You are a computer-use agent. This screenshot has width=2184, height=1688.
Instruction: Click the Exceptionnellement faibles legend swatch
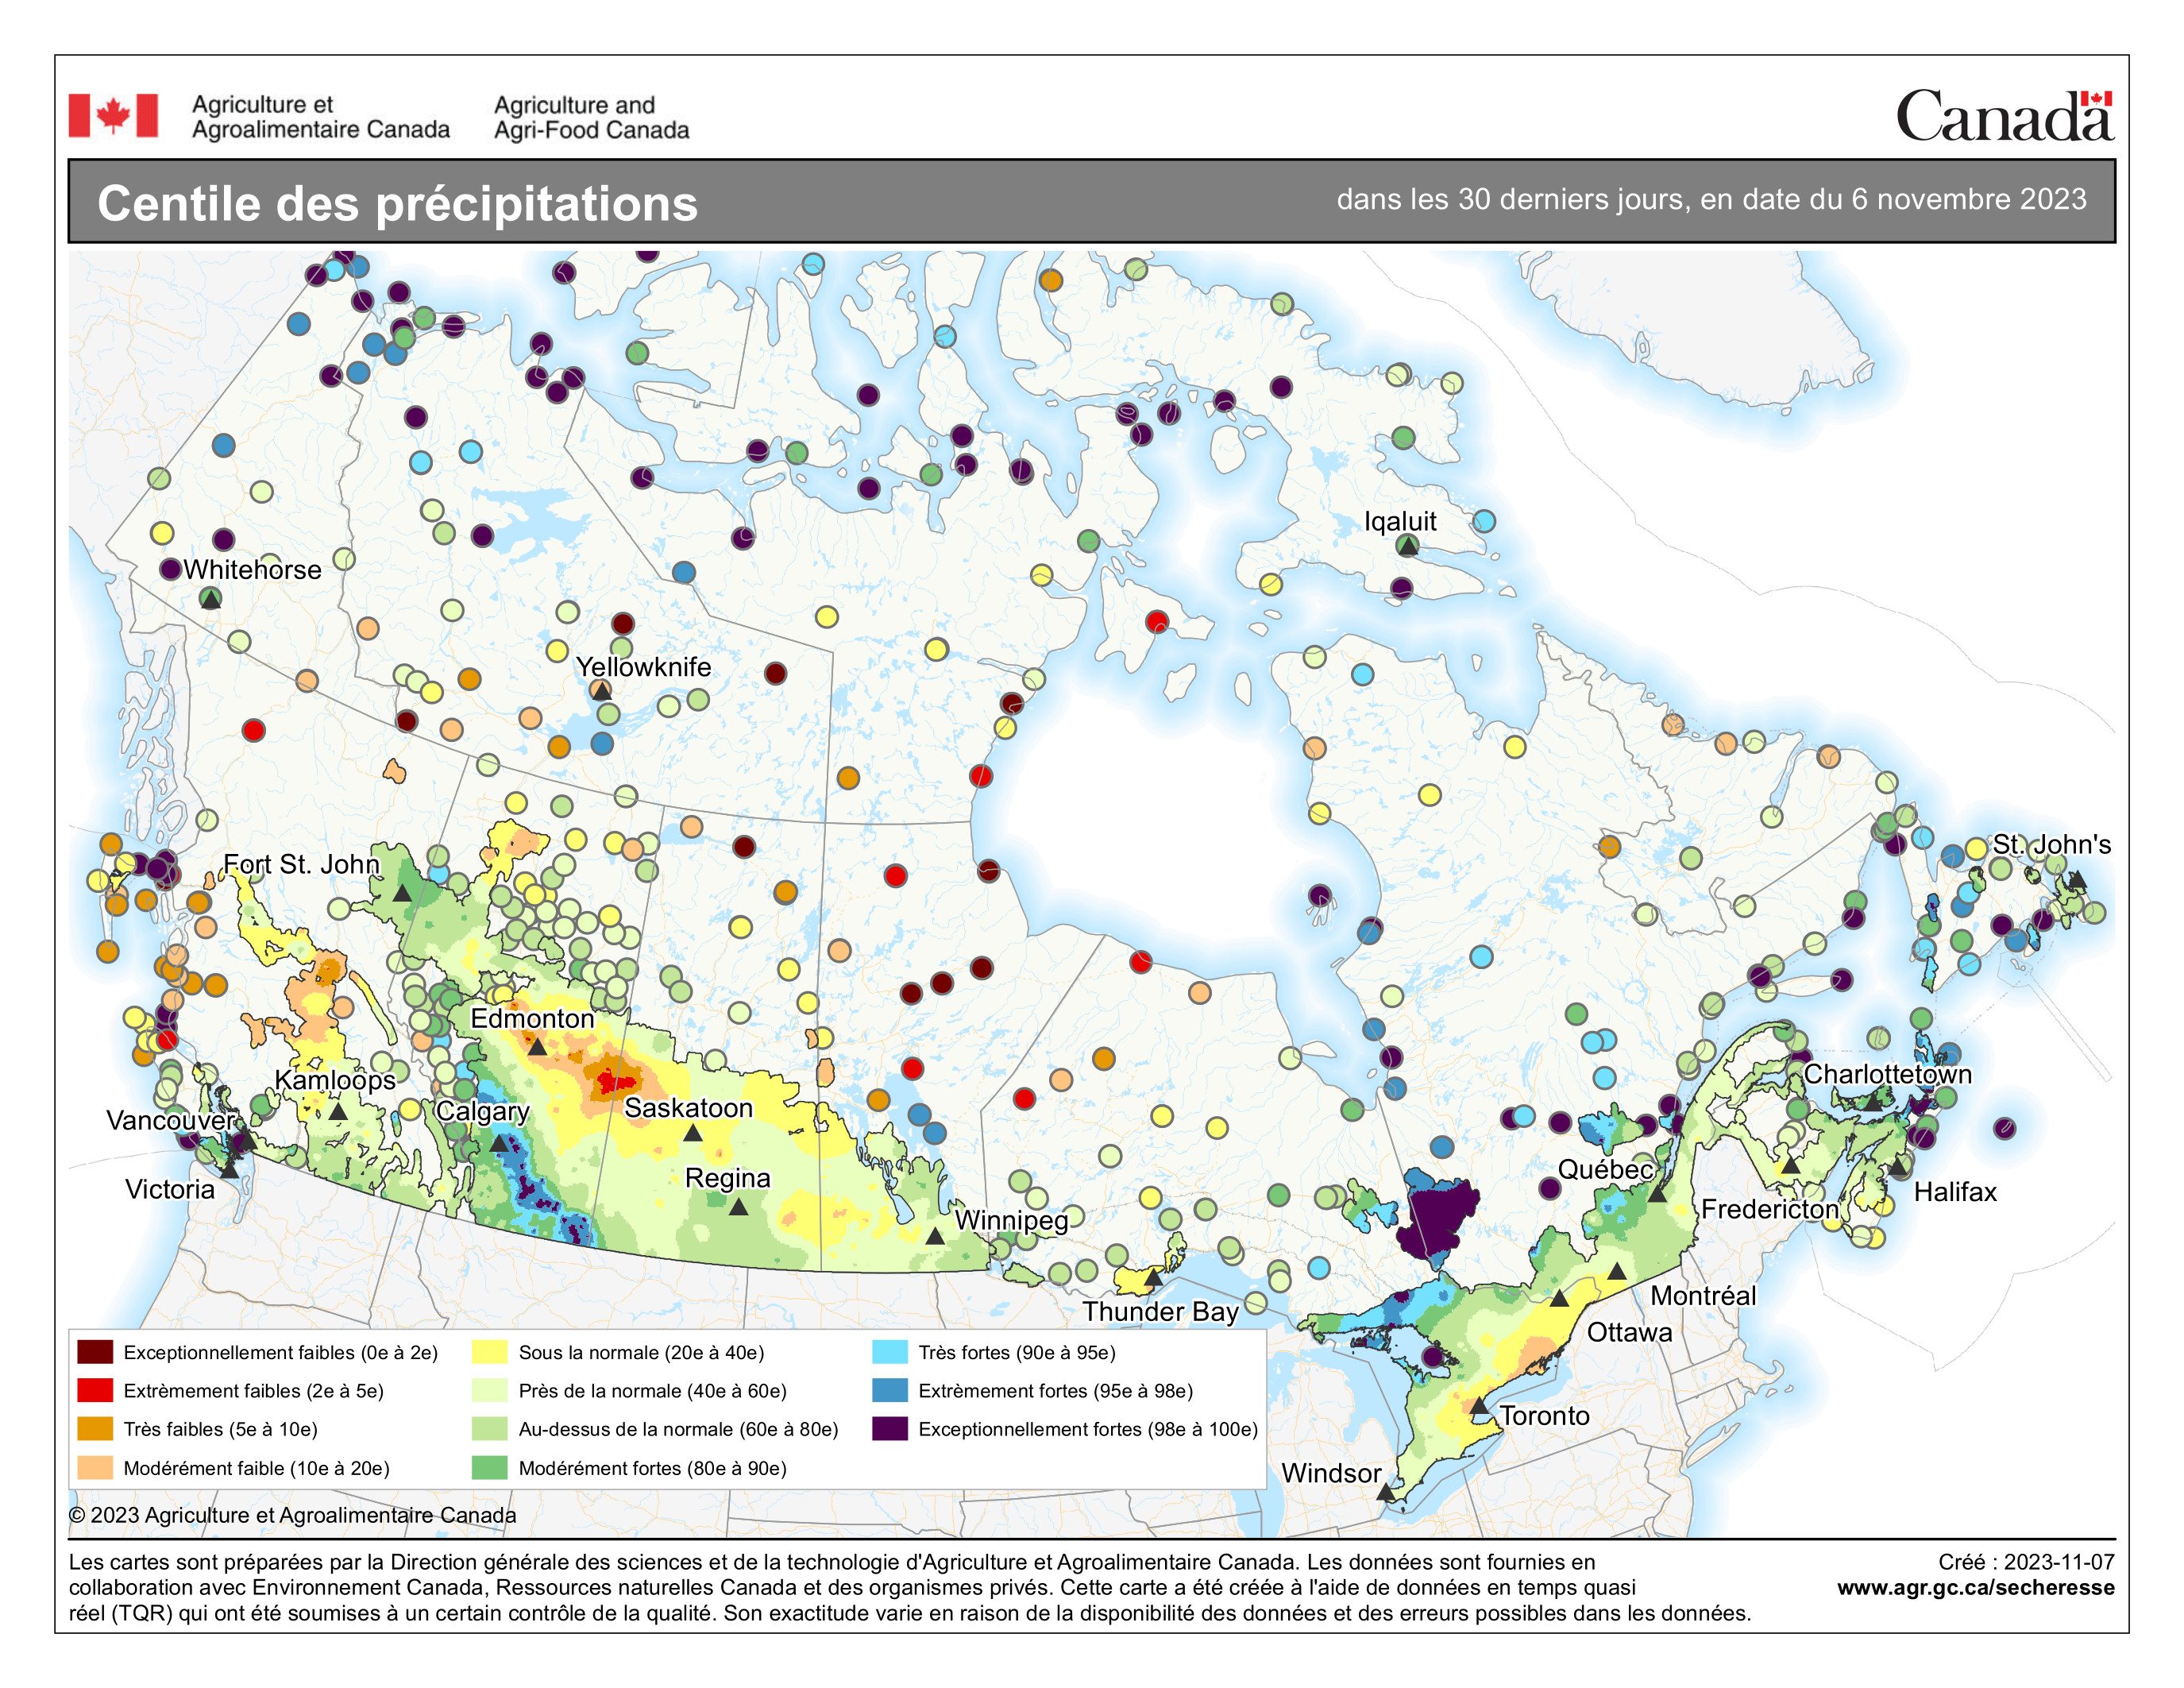pos(95,1352)
